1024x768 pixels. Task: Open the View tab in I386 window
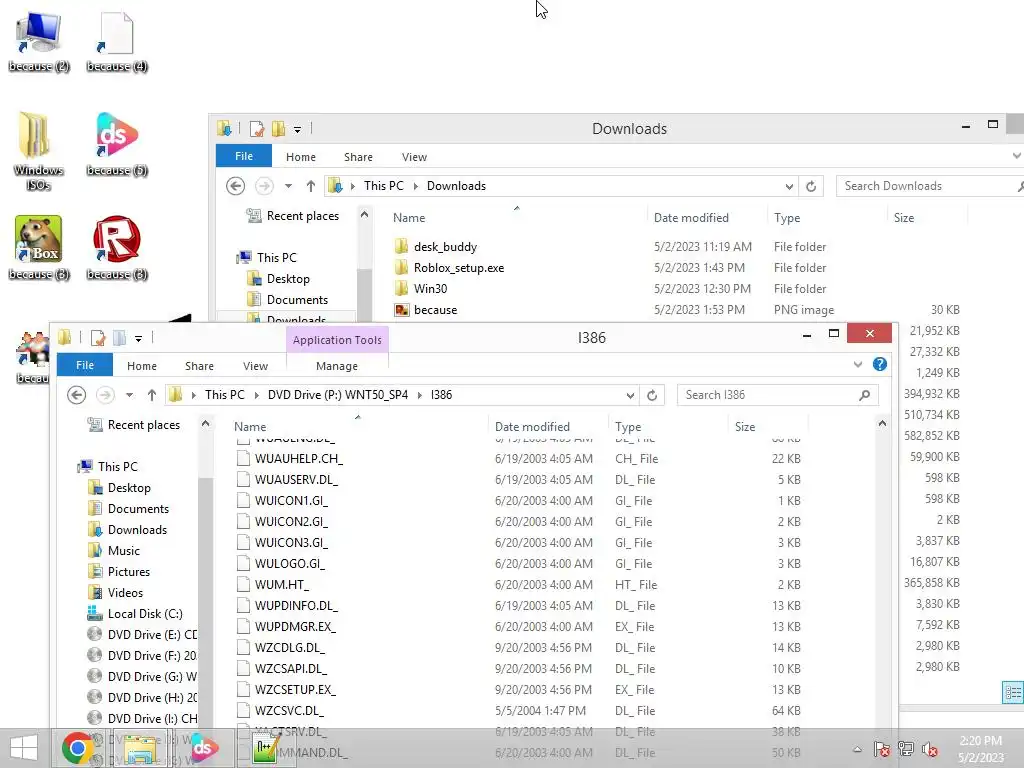255,366
